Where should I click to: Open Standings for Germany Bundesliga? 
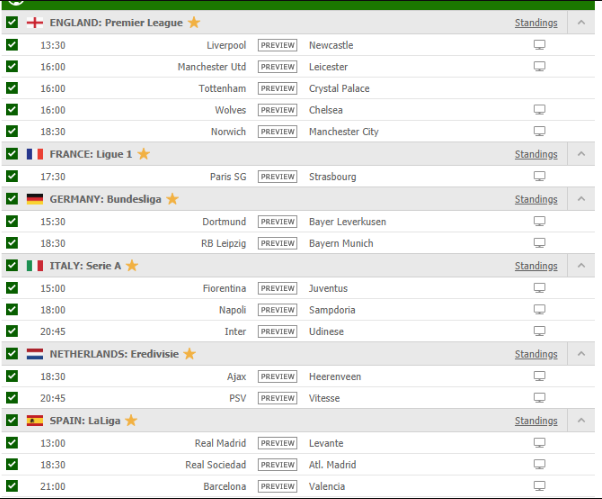click(x=536, y=199)
